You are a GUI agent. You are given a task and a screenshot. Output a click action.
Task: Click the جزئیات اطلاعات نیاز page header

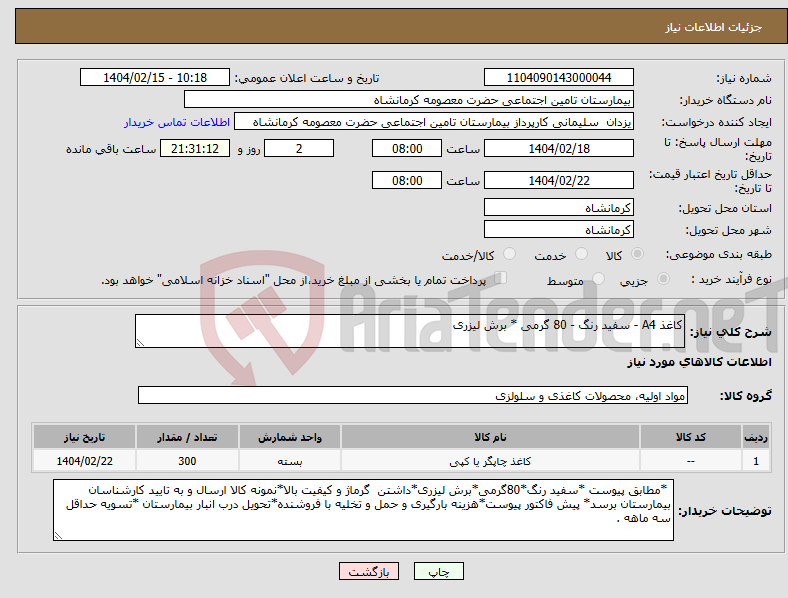click(x=714, y=27)
